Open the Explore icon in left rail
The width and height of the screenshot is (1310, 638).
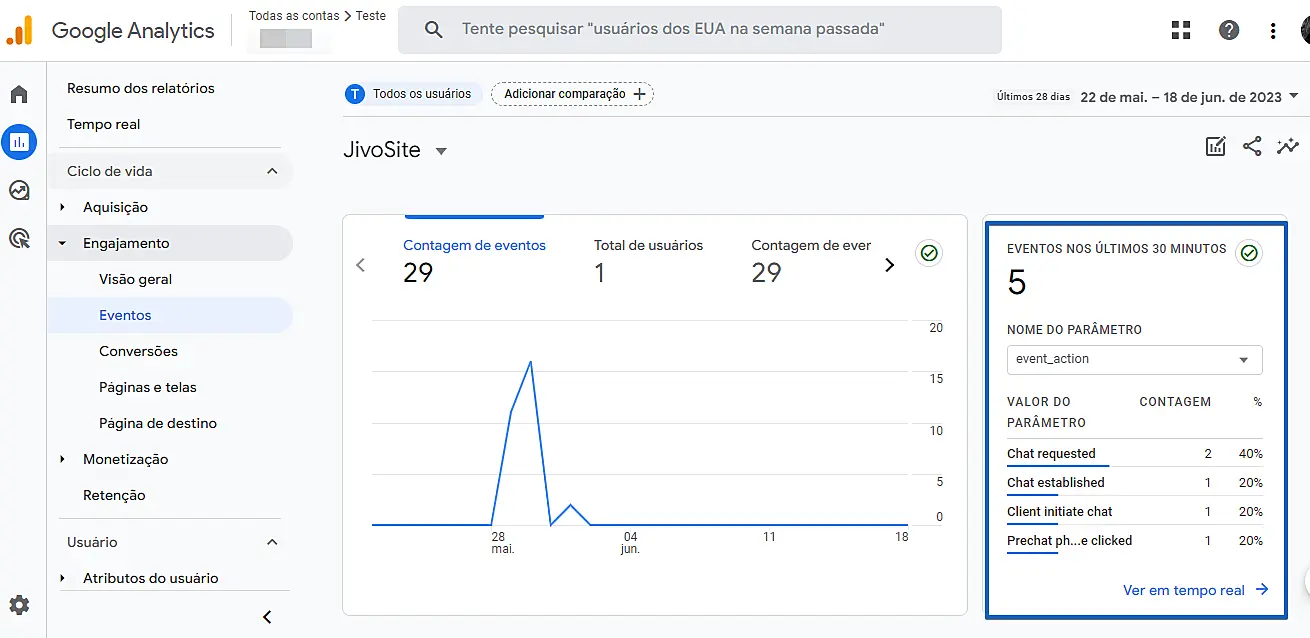point(19,190)
